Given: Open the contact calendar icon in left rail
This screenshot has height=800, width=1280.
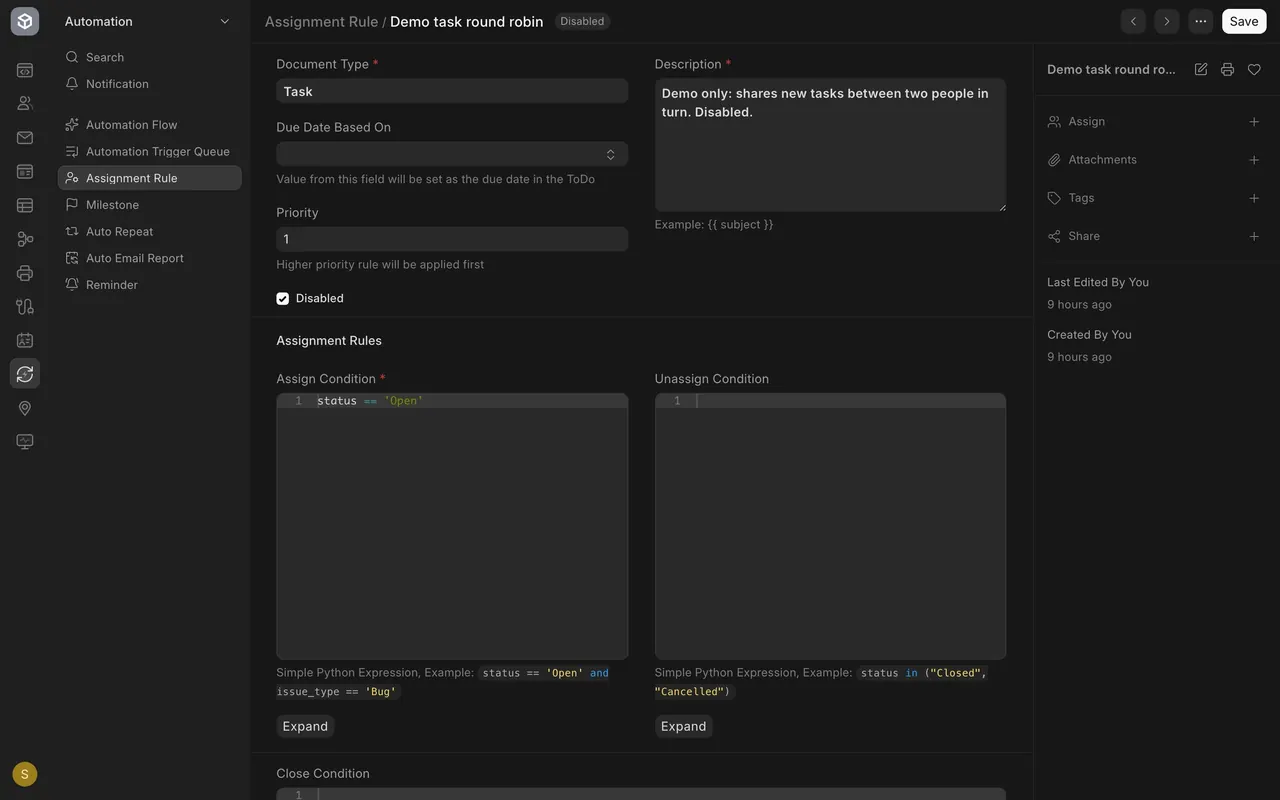Looking at the screenshot, I should [25, 341].
